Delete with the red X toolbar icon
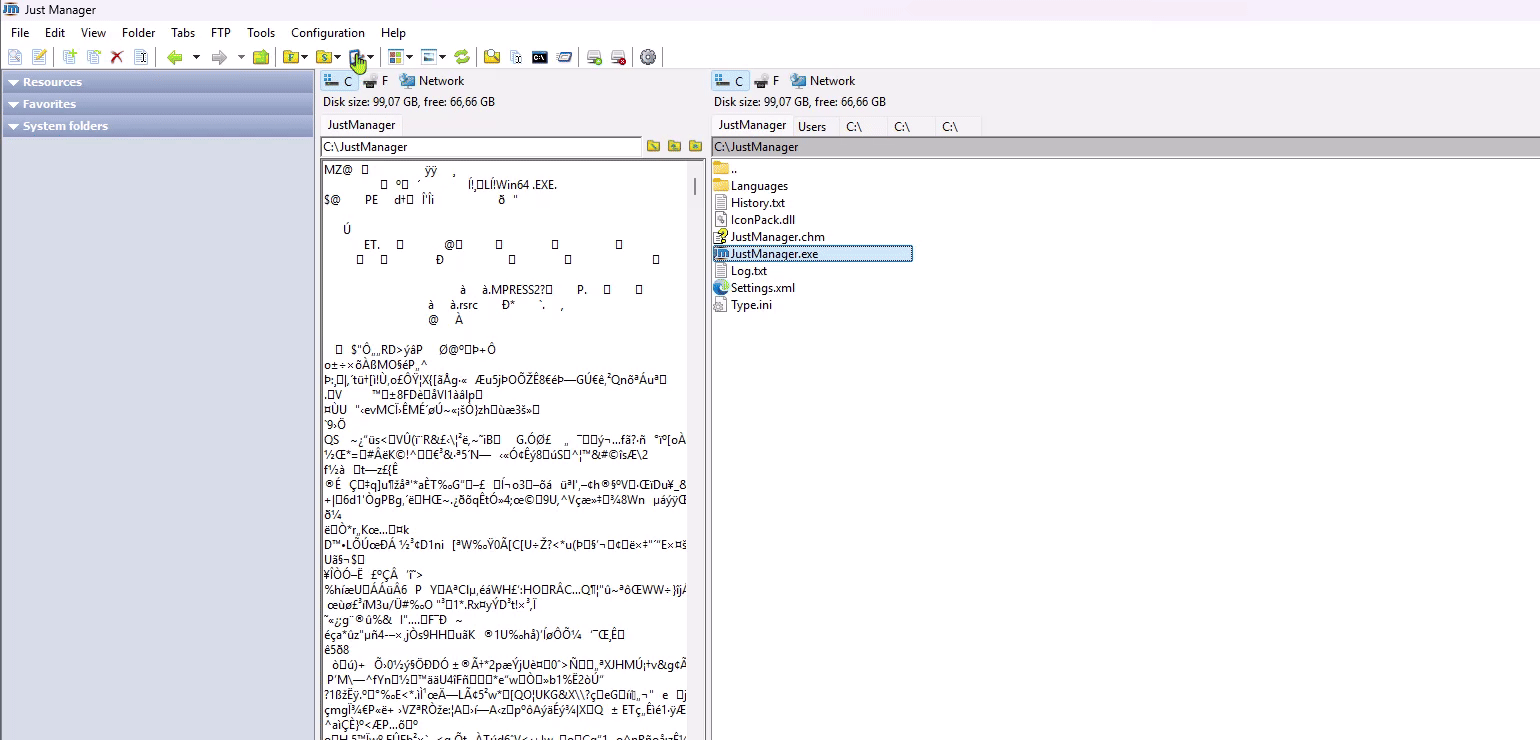The width and height of the screenshot is (1540, 740). point(117,57)
